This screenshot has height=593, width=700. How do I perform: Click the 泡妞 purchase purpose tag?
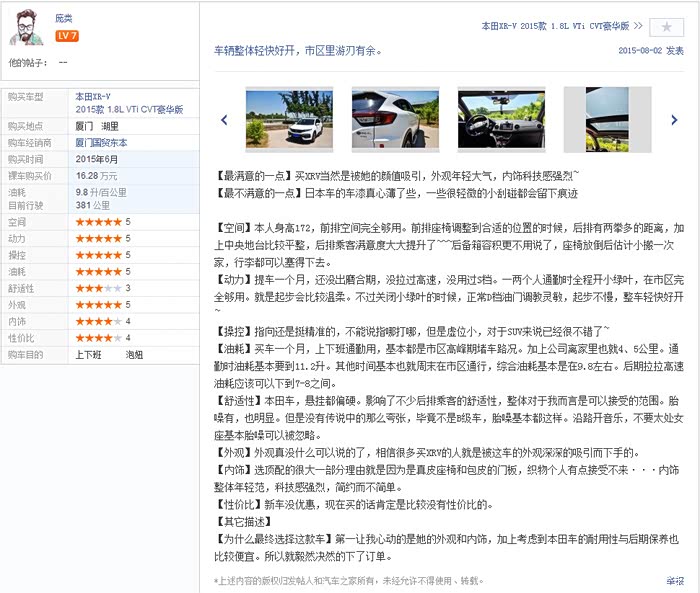tap(134, 355)
